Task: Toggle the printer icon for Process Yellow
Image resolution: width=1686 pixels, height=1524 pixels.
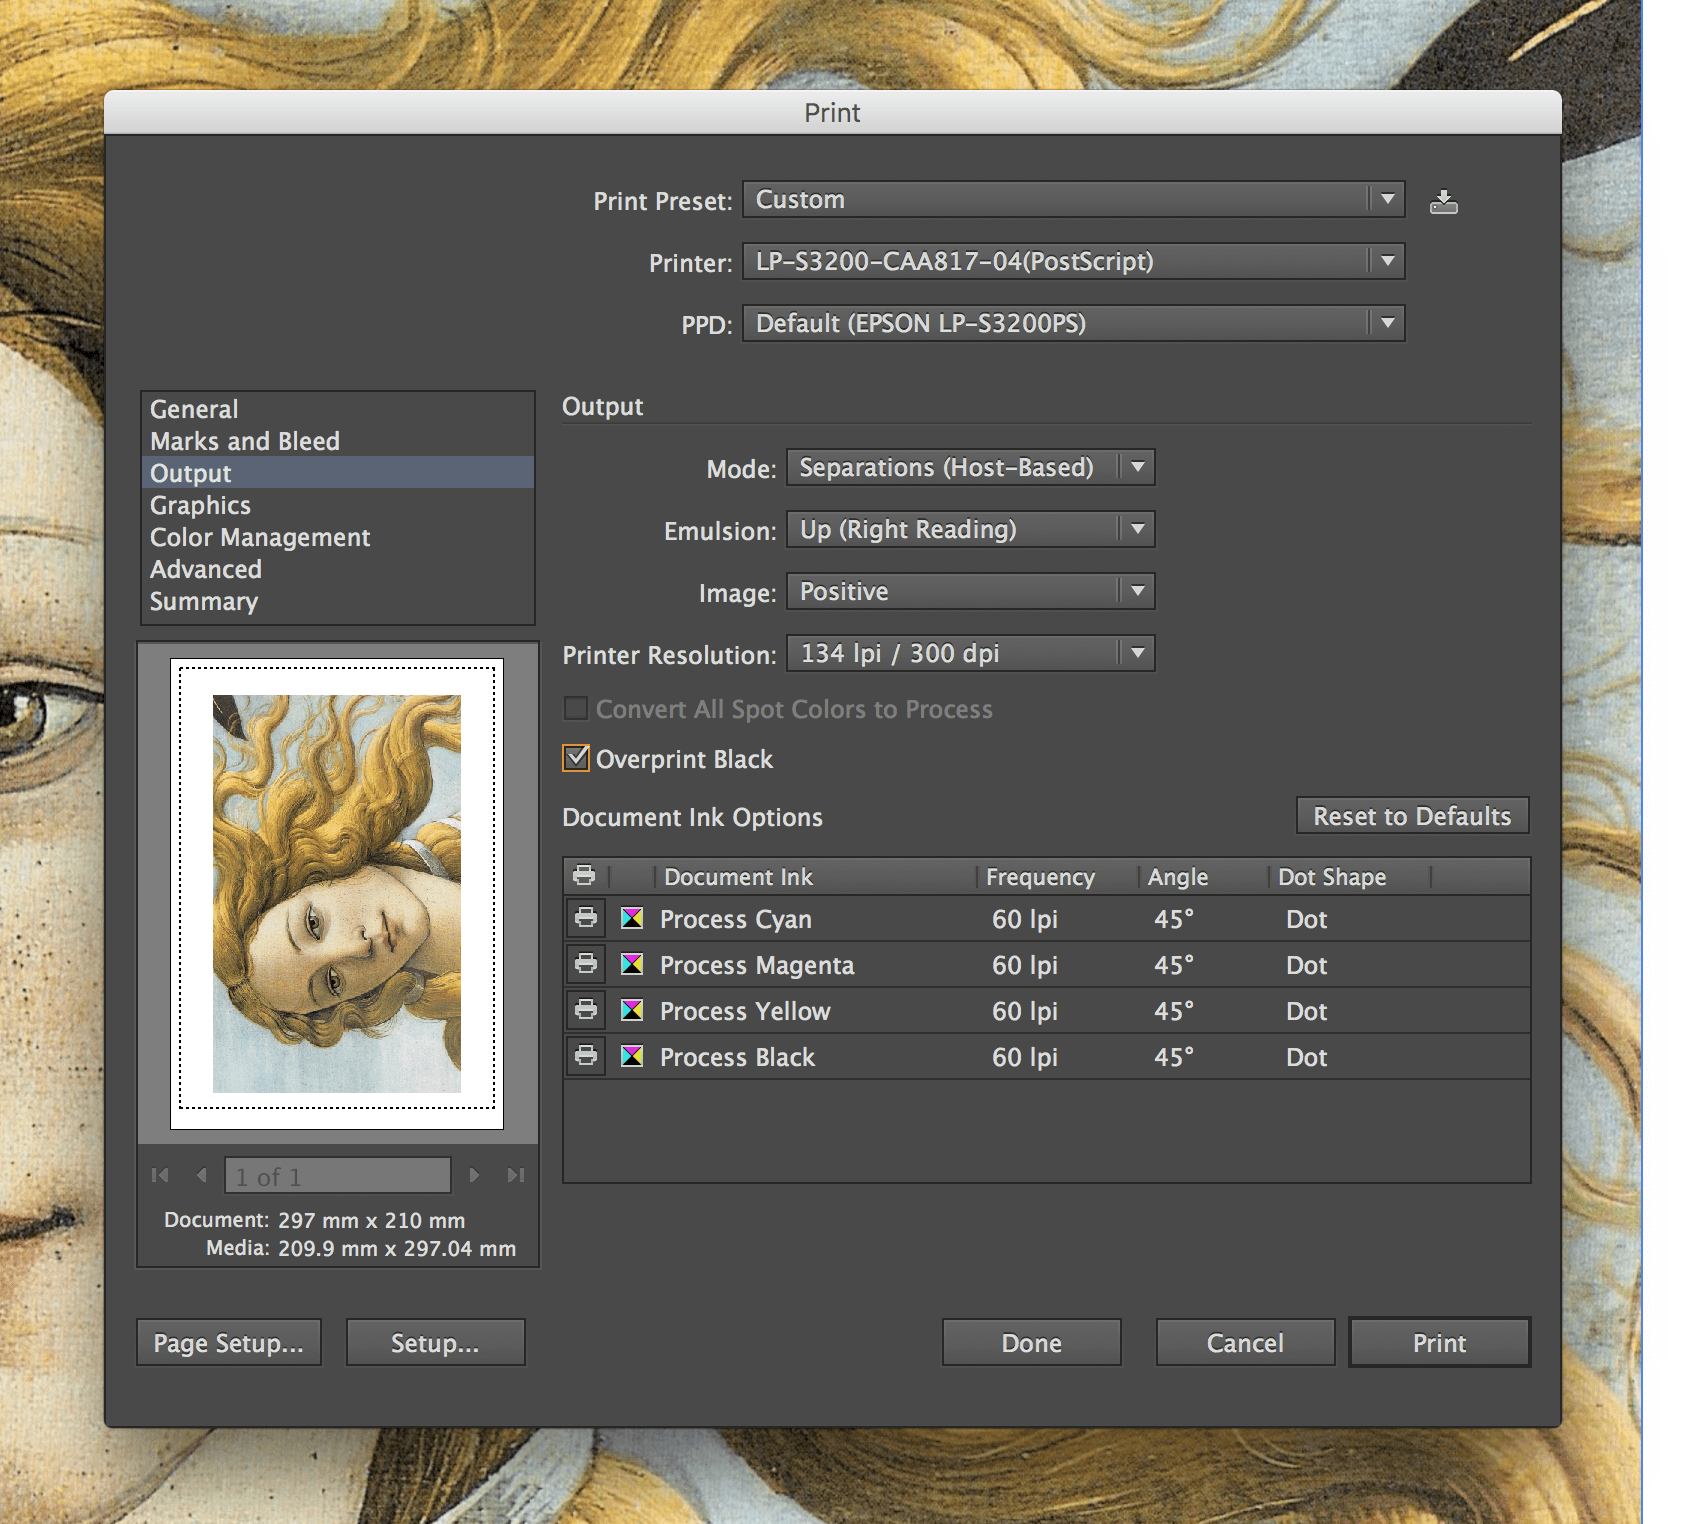Action: [x=586, y=1010]
